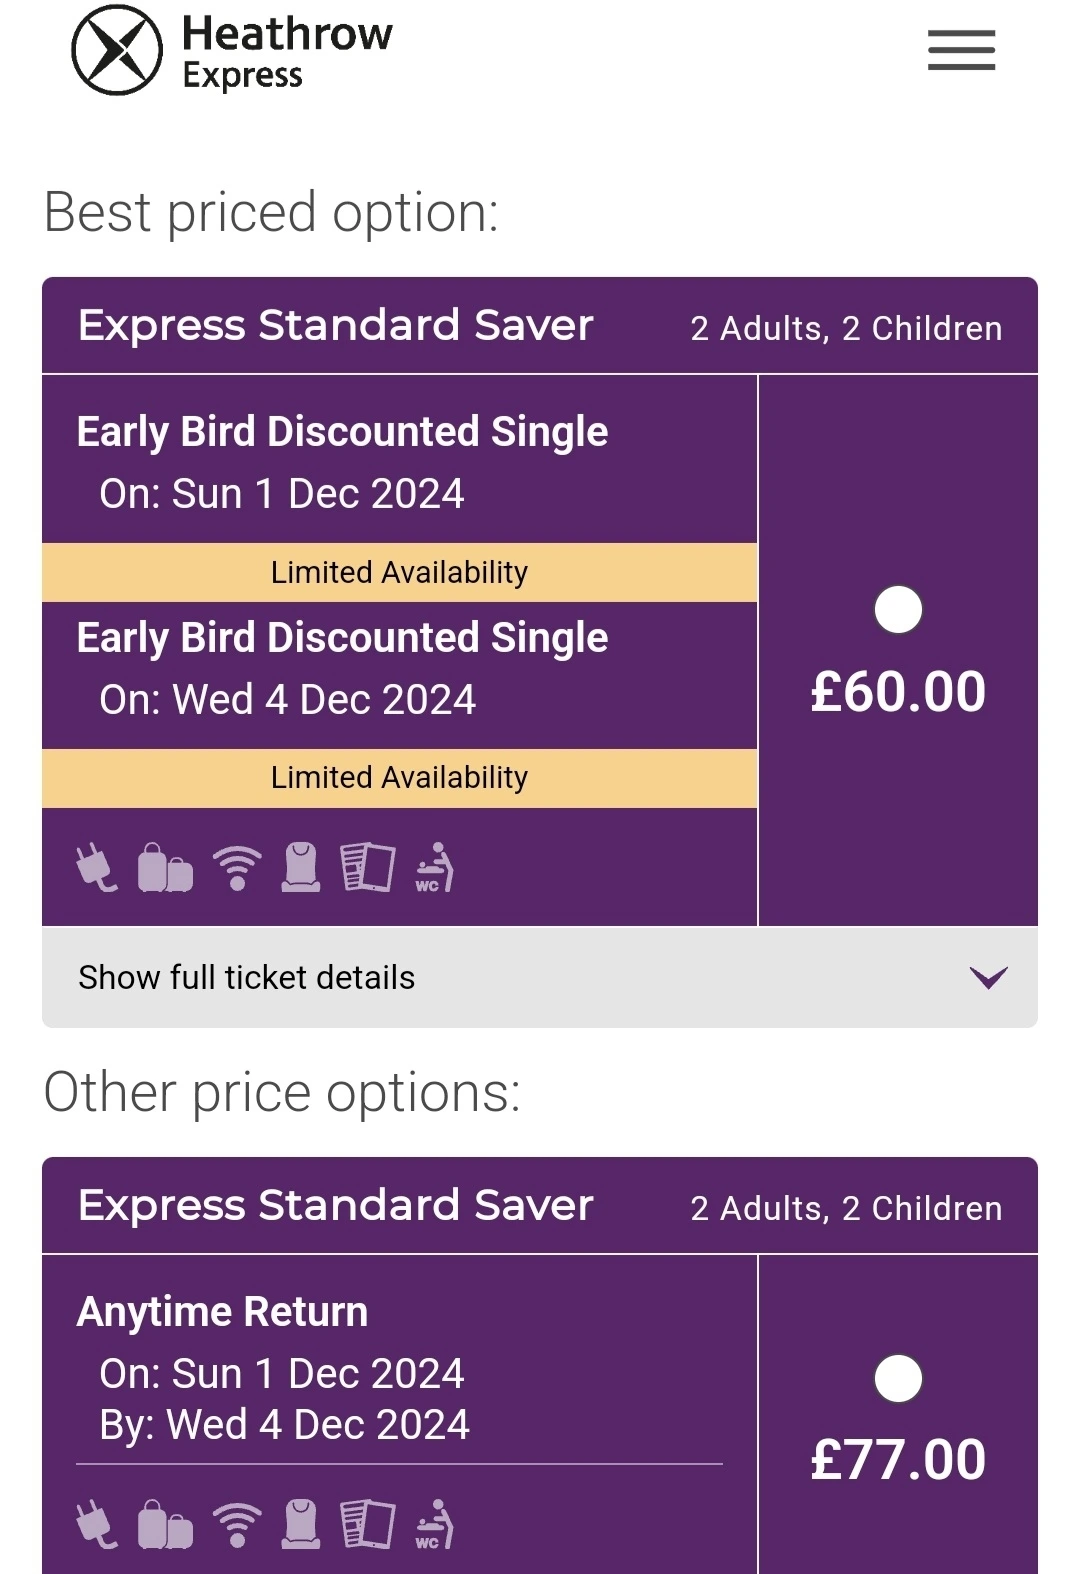Select the £60.00 Early Bird option
Viewport: 1080px width, 1574px height.
898,610
